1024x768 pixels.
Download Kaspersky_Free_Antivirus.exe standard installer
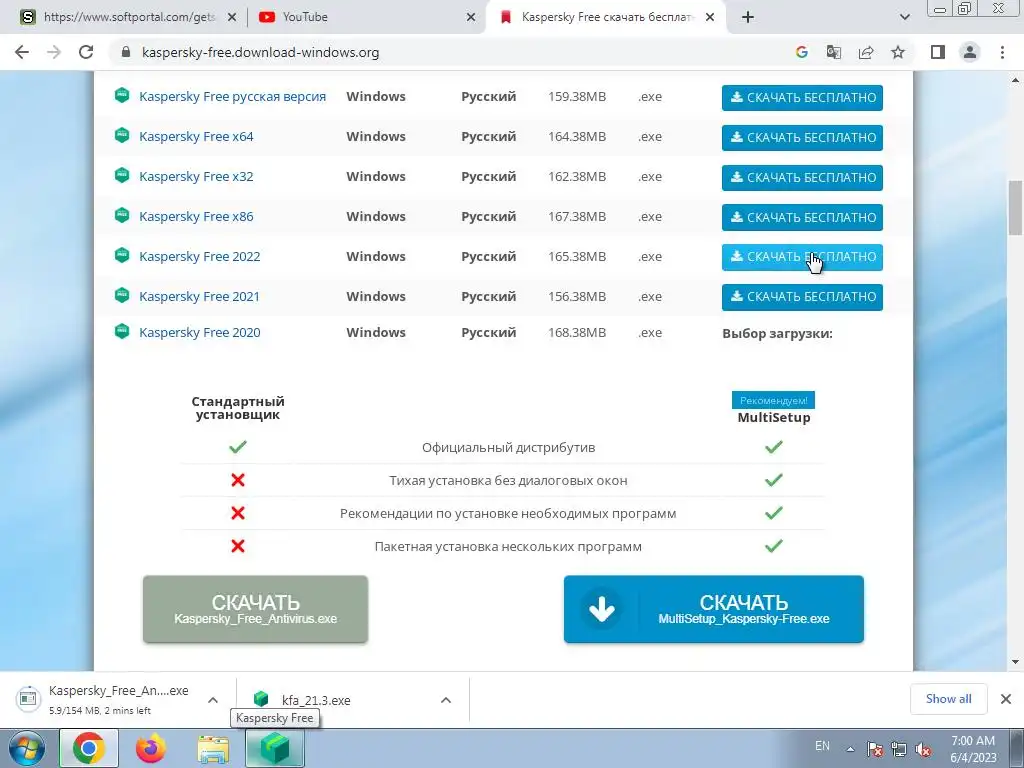255,609
